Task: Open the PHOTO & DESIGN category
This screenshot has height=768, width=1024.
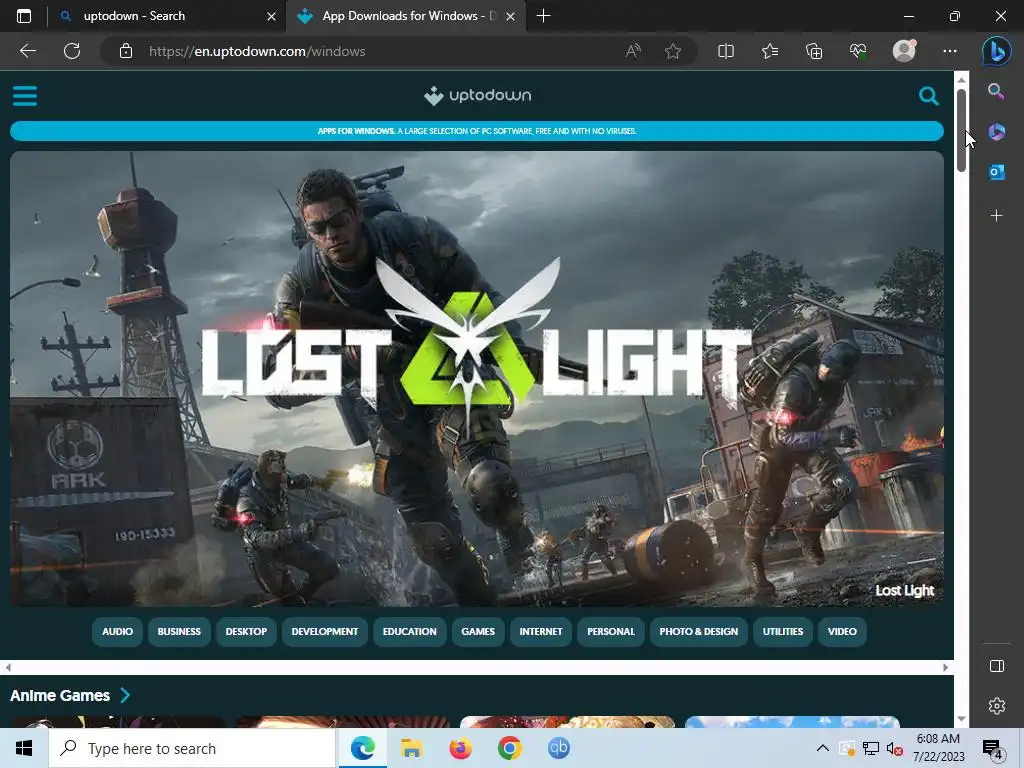Action: point(699,632)
